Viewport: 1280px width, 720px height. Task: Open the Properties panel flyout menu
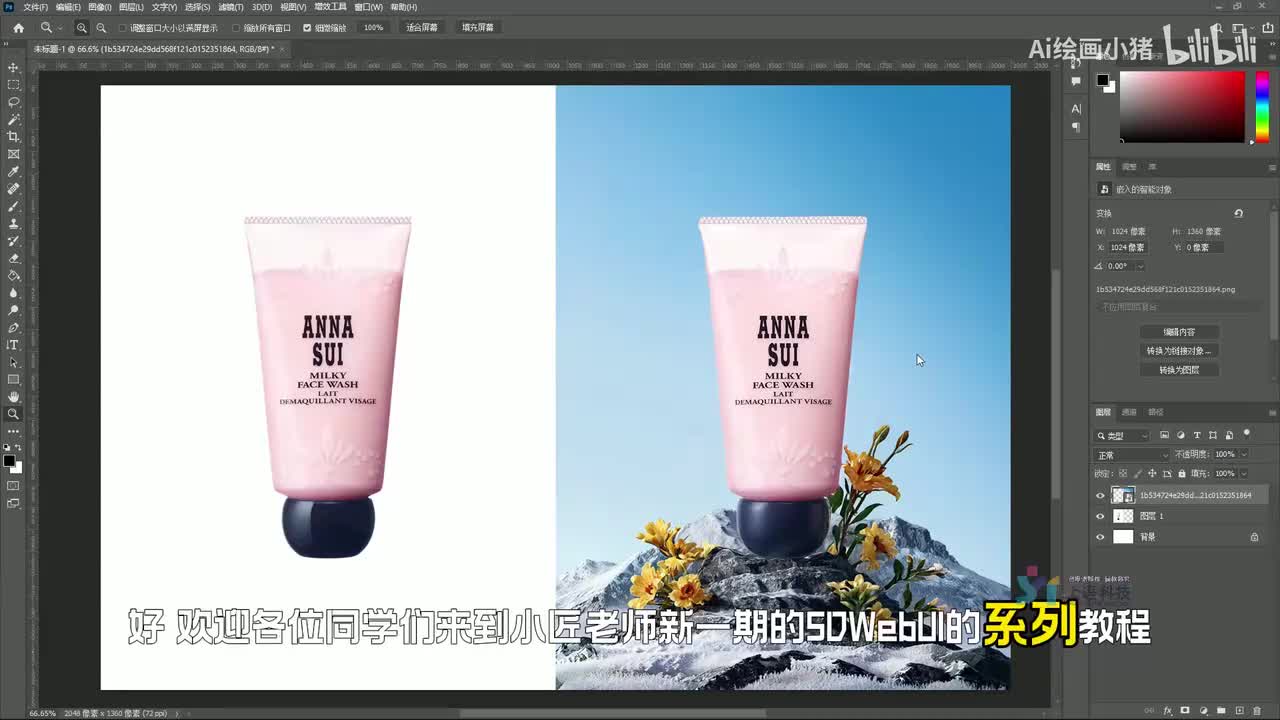tap(1272, 167)
